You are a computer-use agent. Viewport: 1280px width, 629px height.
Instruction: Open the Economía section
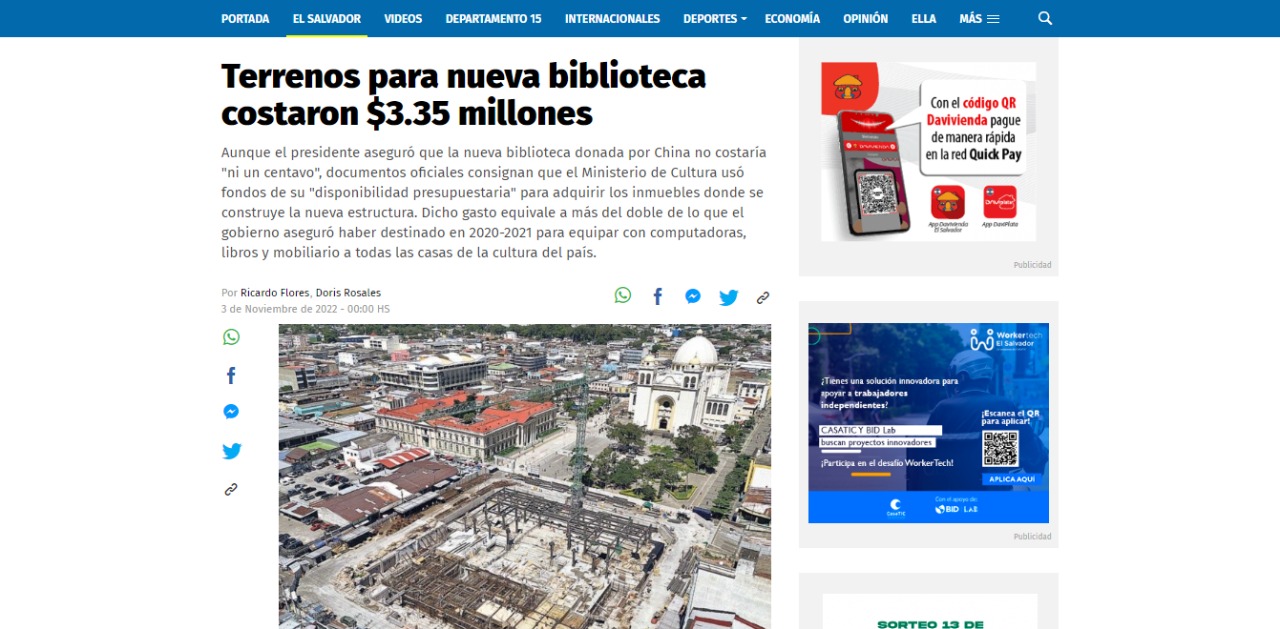pyautogui.click(x=792, y=19)
